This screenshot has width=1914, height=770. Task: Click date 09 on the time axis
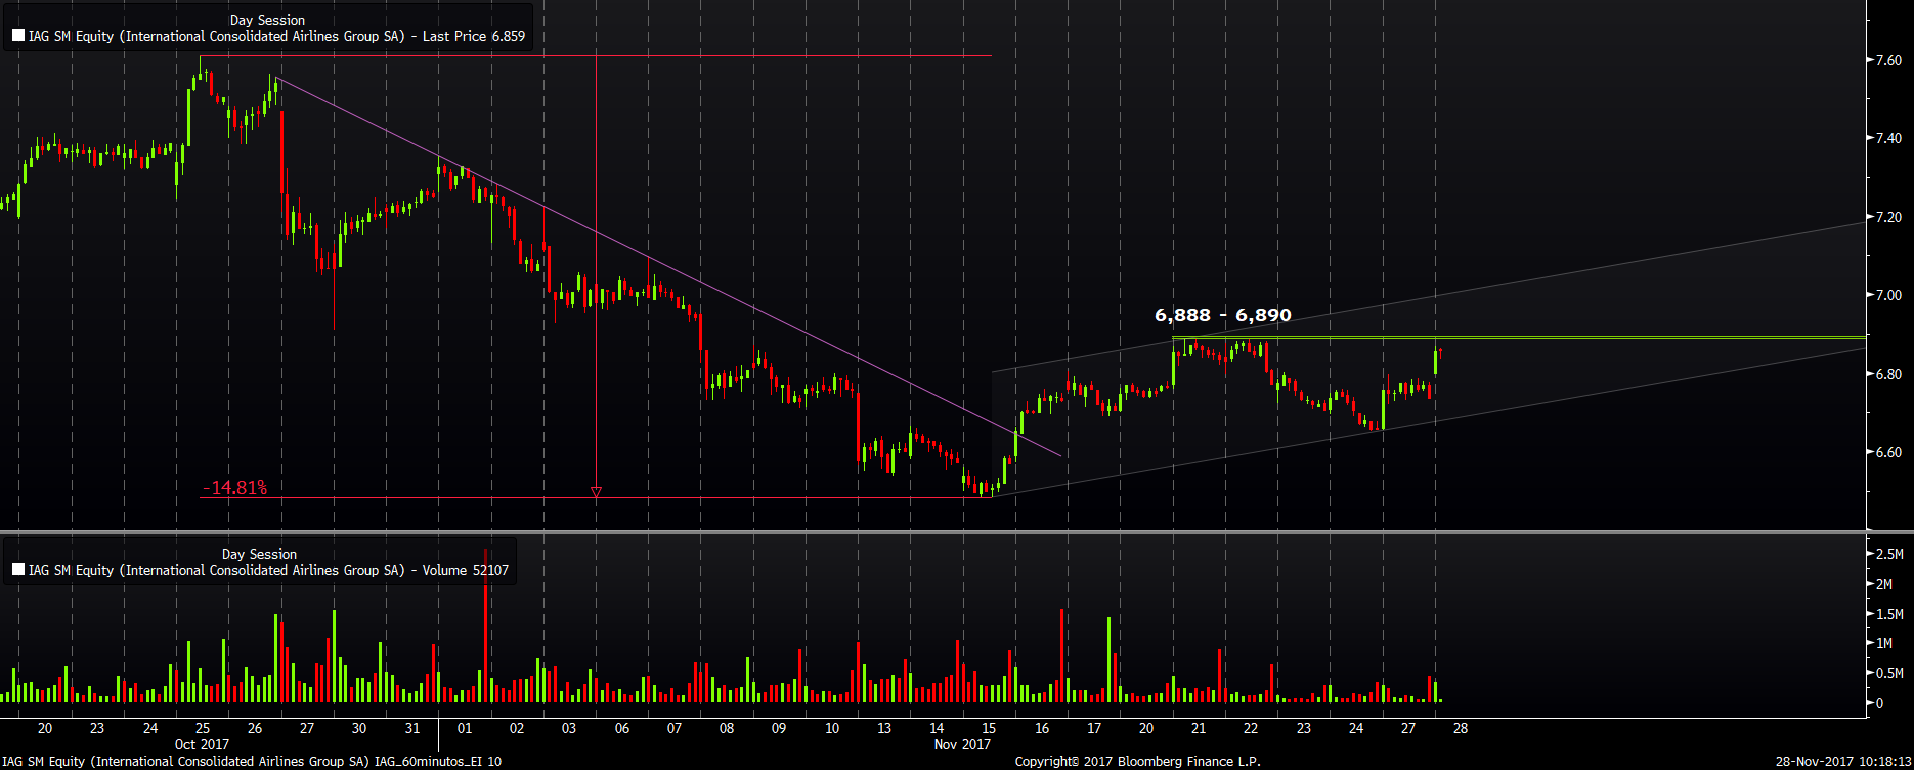tap(779, 728)
